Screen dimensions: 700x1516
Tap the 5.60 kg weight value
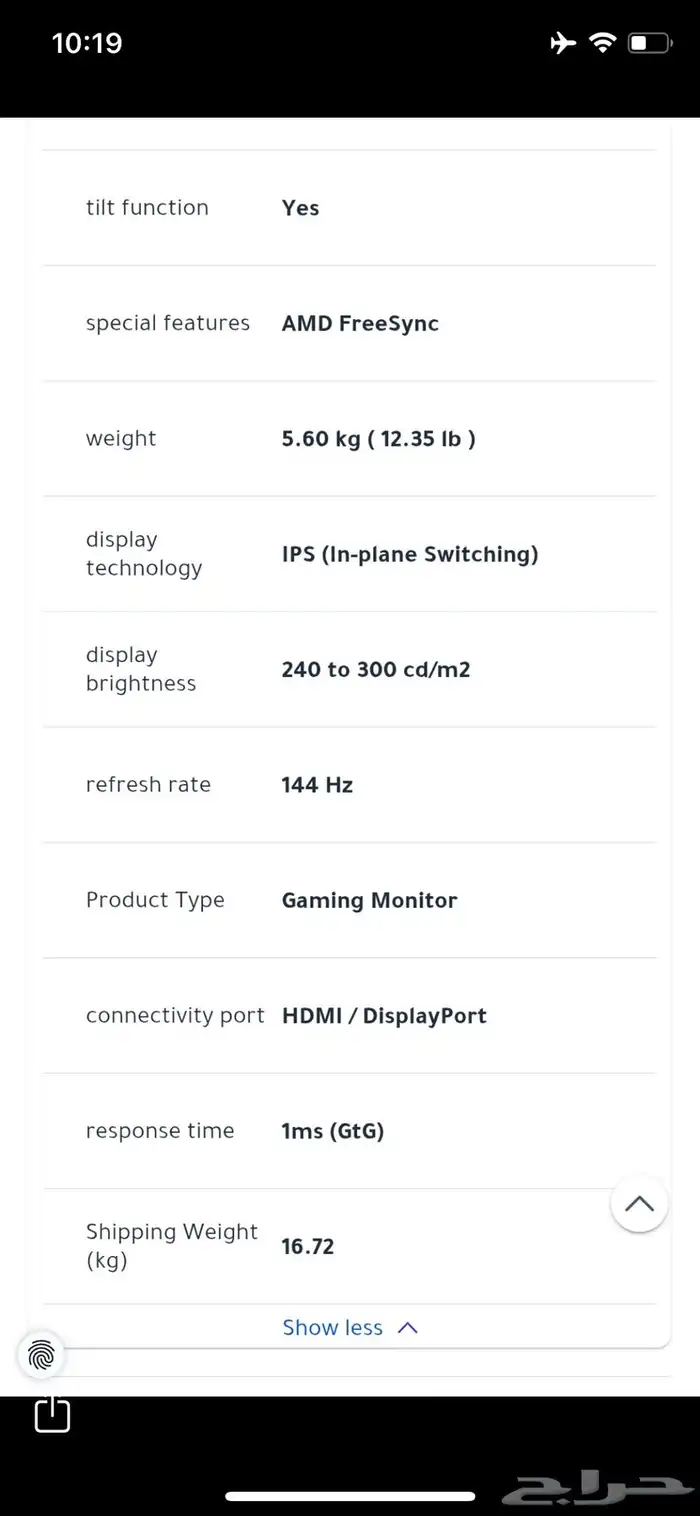point(378,439)
